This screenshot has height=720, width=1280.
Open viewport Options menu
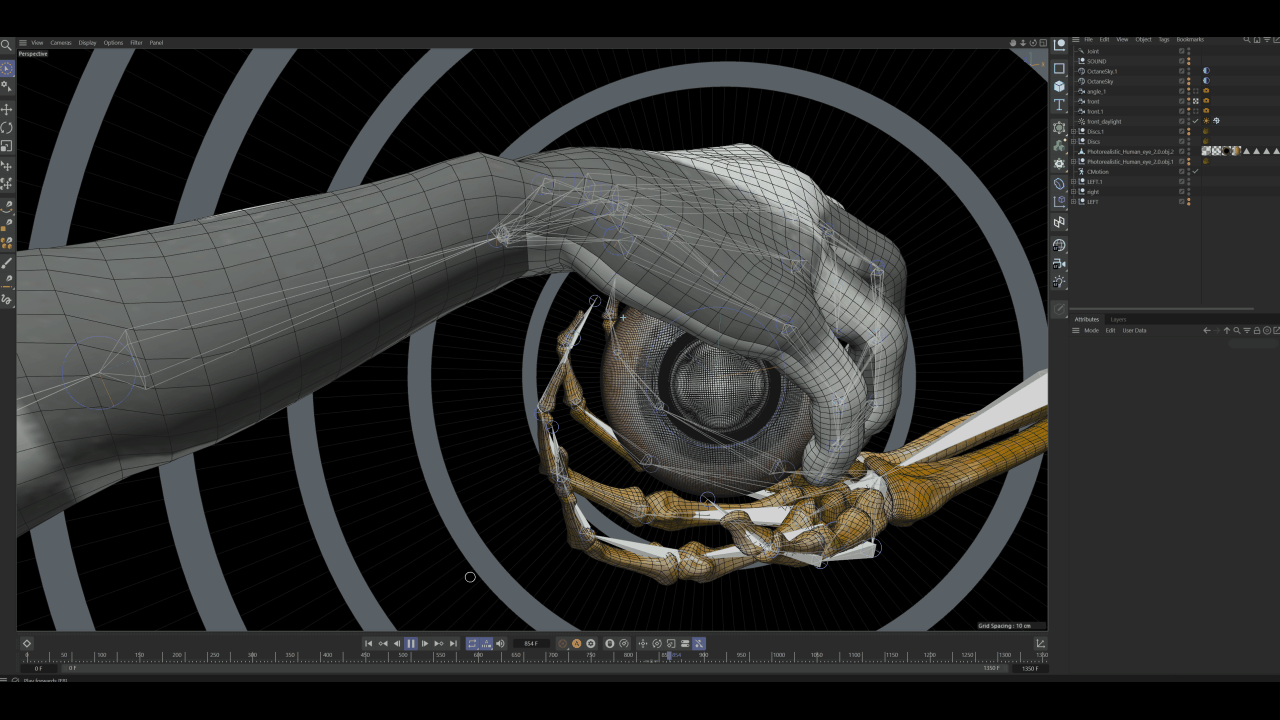tap(113, 43)
